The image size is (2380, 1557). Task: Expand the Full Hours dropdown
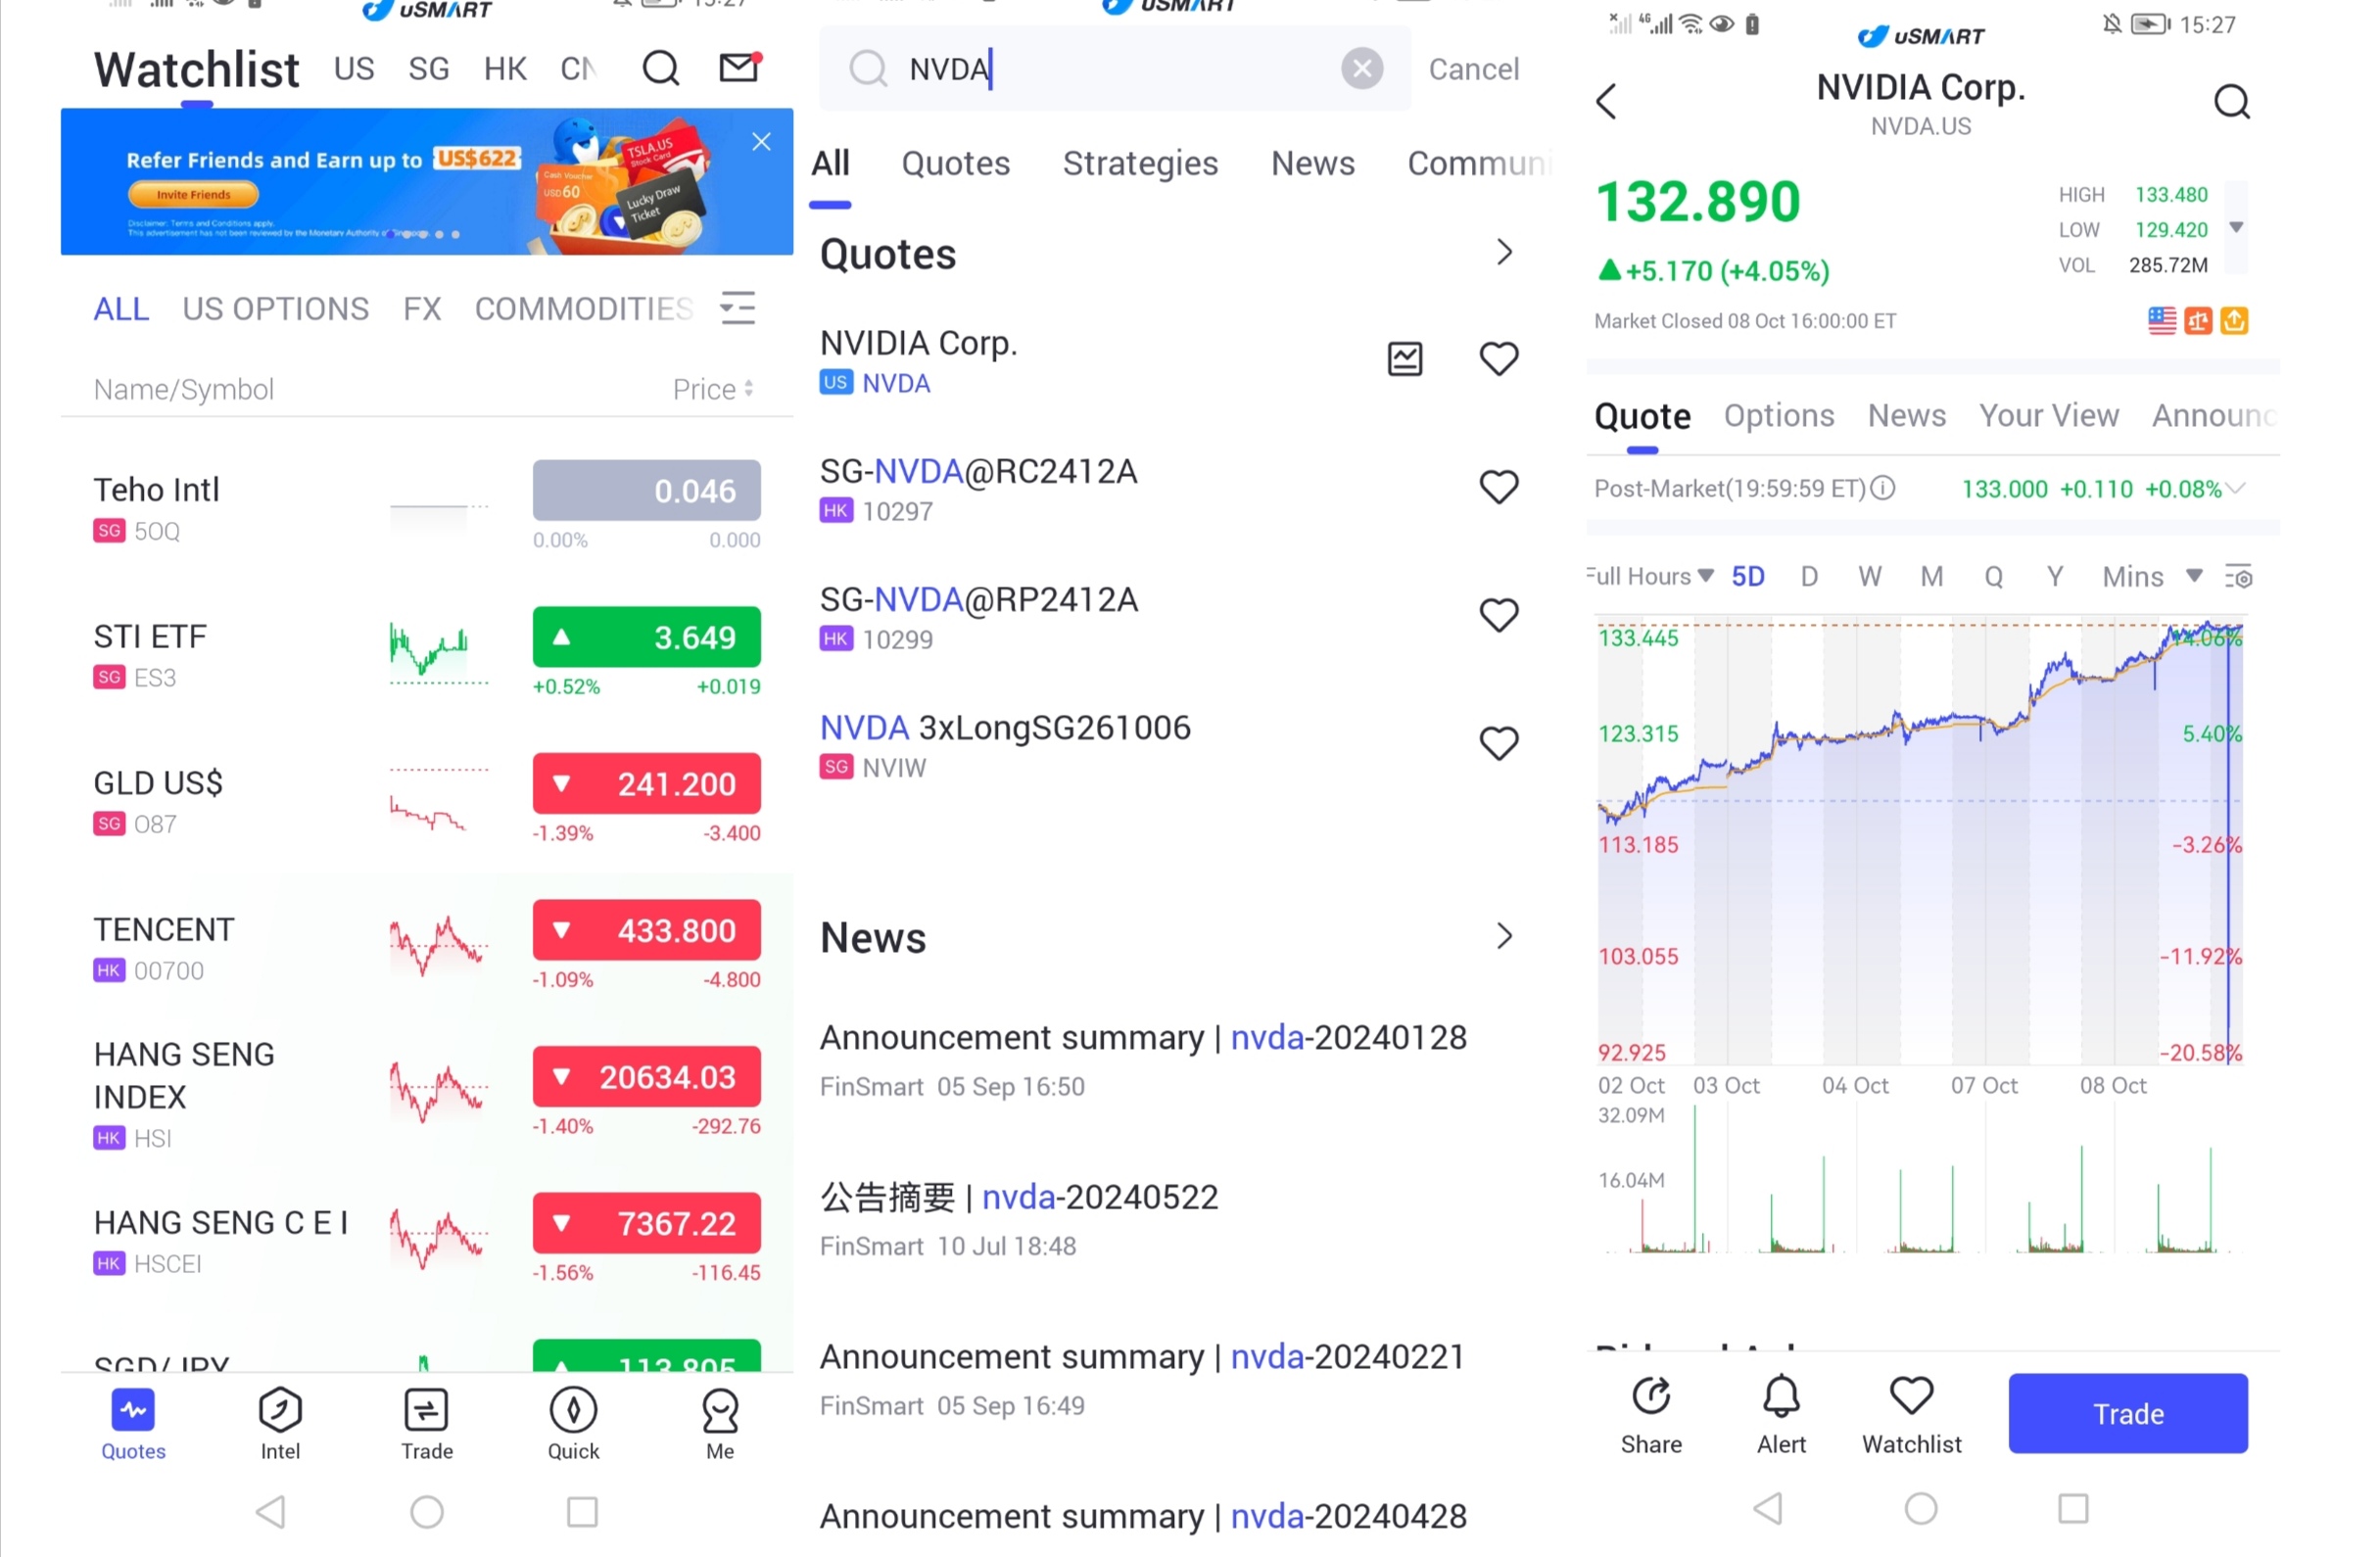pyautogui.click(x=1650, y=577)
